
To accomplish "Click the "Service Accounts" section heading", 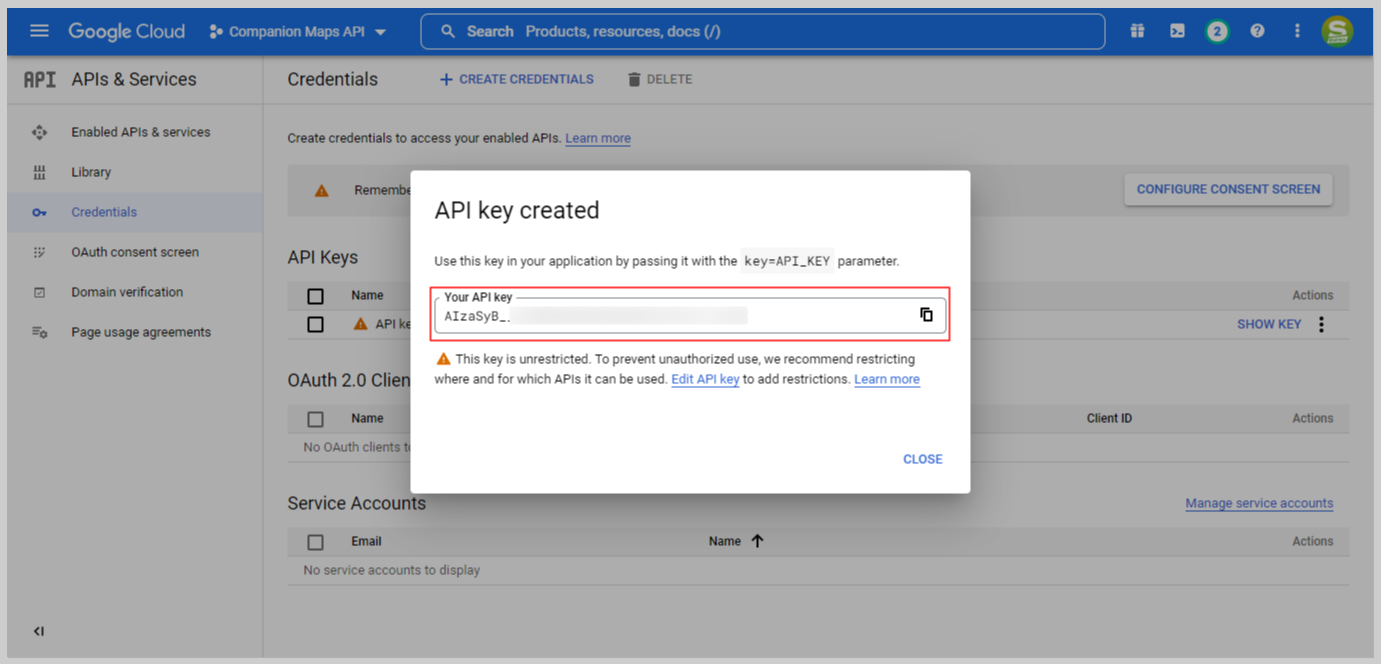I will pos(357,503).
